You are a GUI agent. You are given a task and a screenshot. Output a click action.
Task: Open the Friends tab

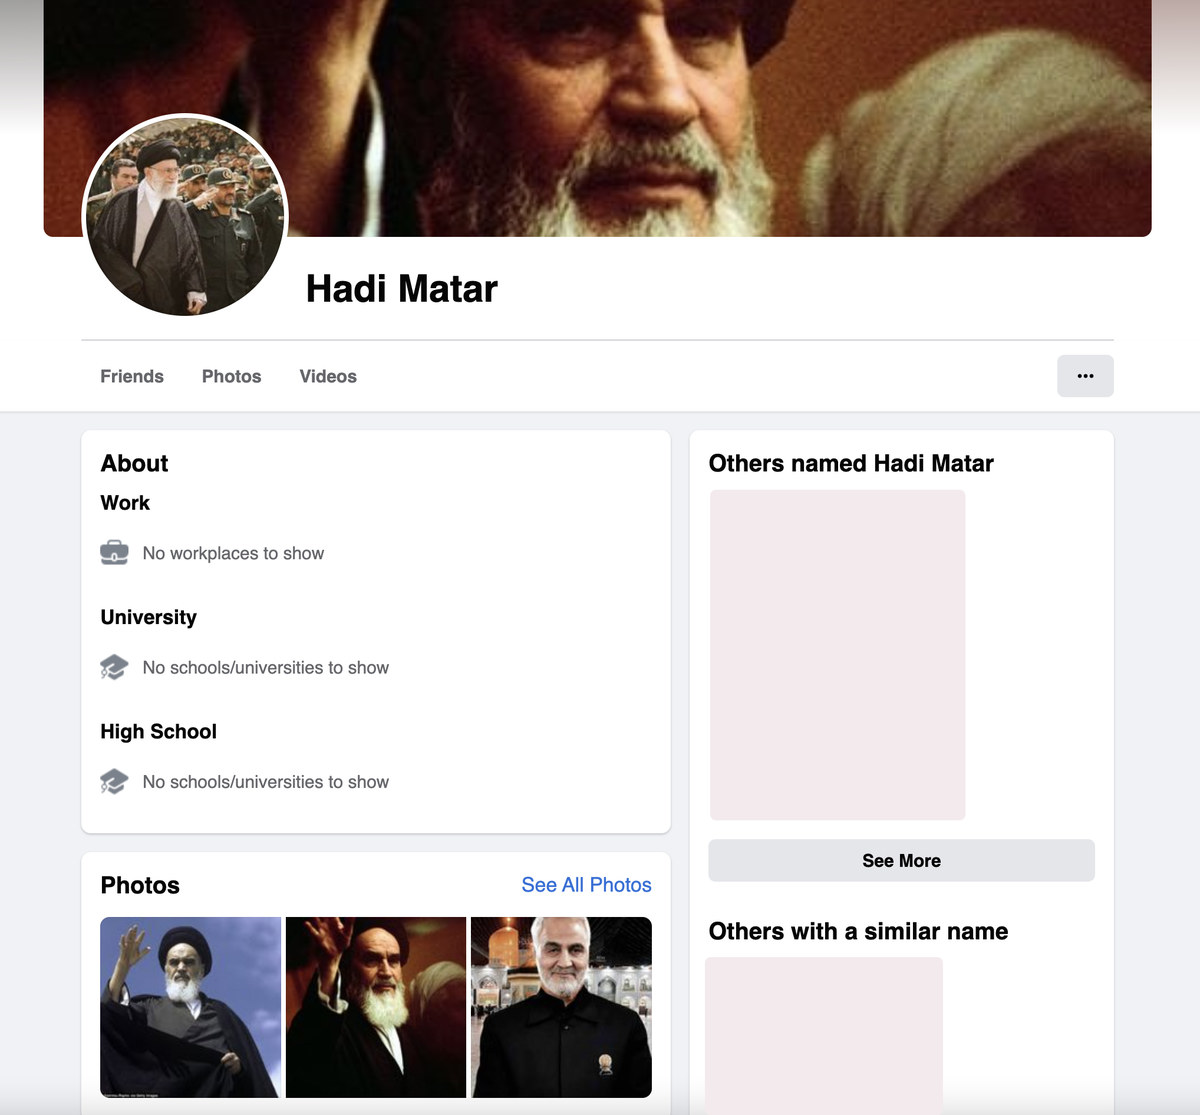(x=132, y=376)
